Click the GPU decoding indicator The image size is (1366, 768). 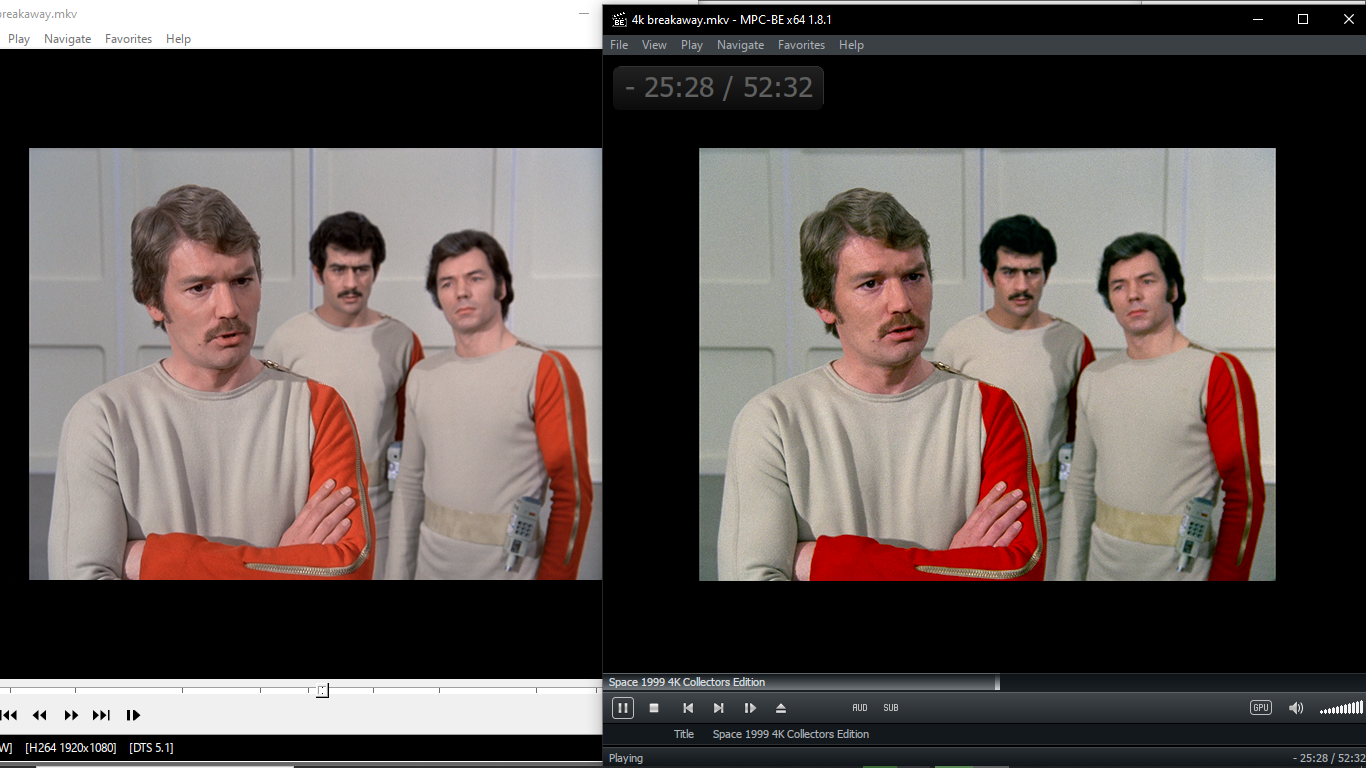[1261, 708]
